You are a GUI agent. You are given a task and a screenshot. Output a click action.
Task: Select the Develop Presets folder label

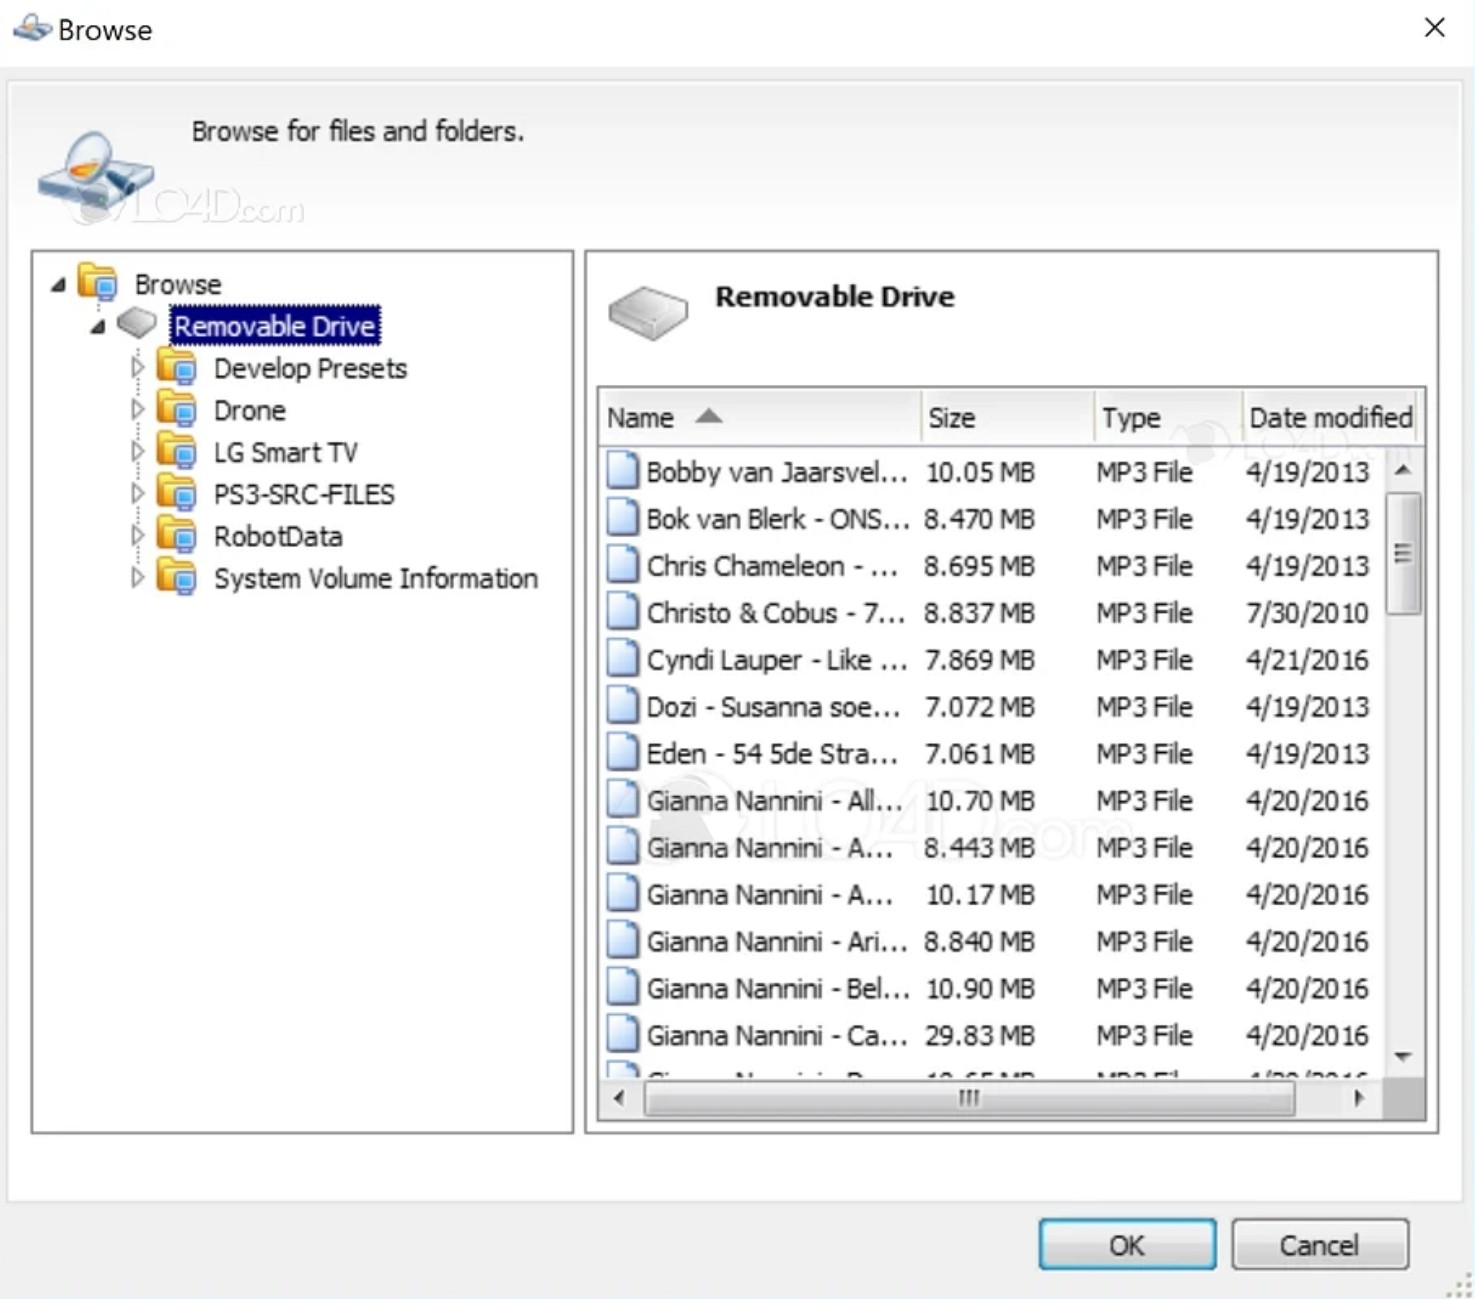(310, 368)
